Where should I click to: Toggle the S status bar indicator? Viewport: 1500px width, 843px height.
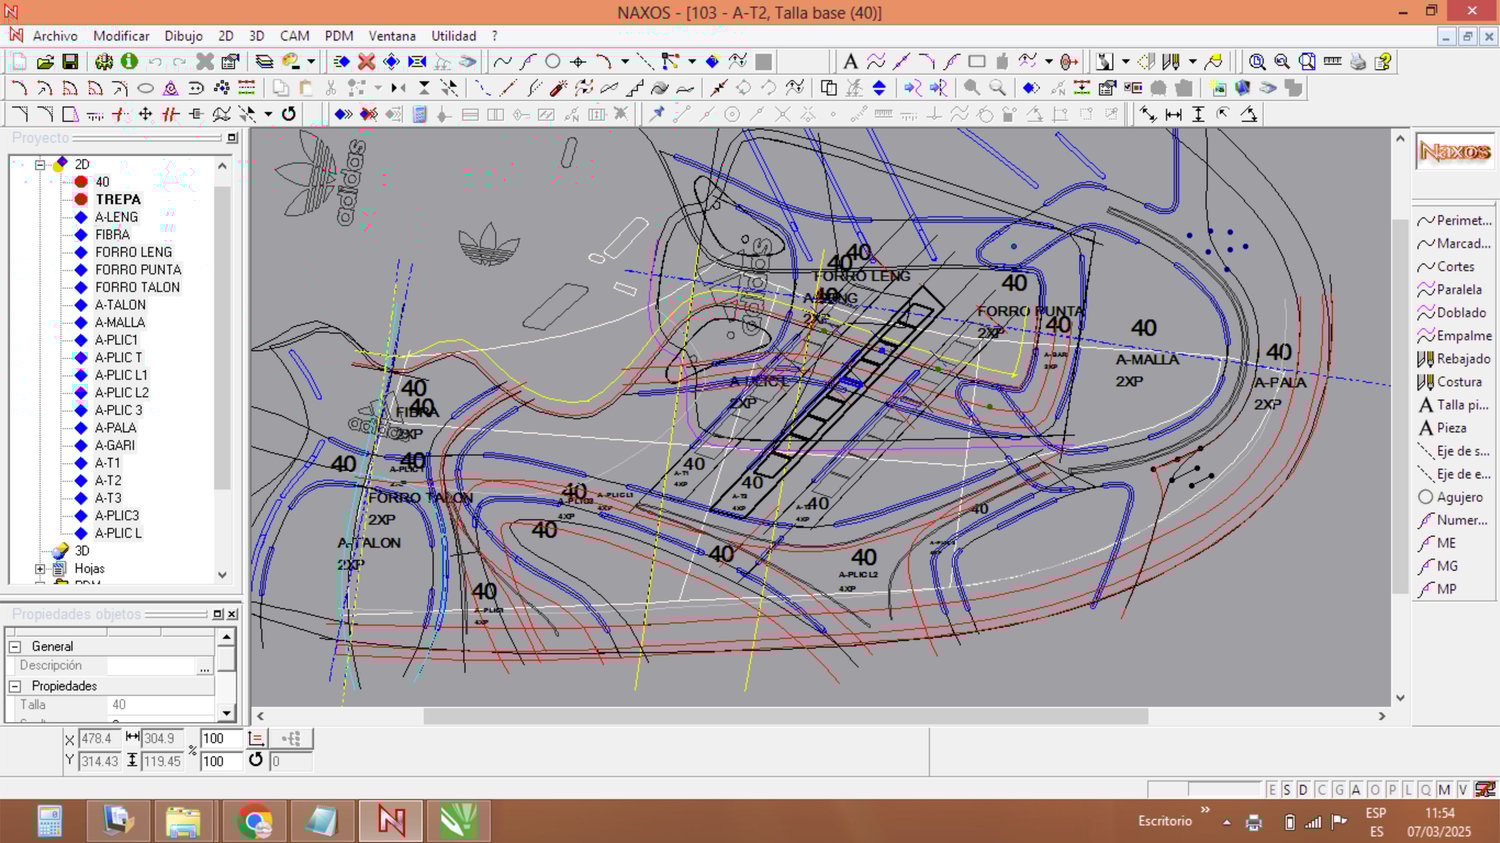(1287, 790)
